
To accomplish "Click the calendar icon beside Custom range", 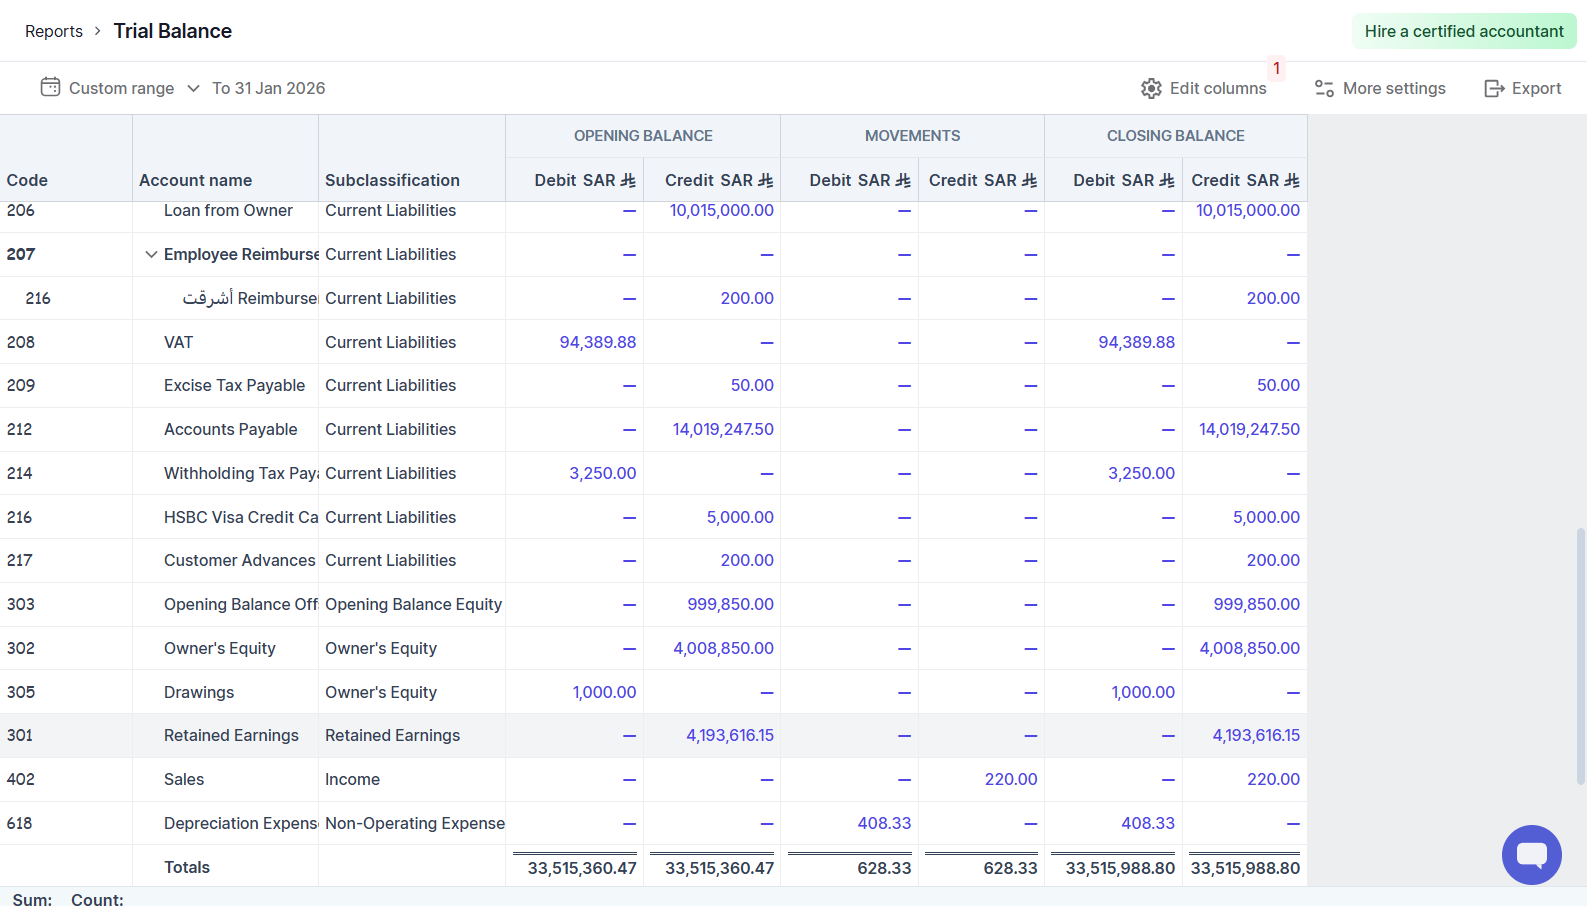I will (x=50, y=88).
